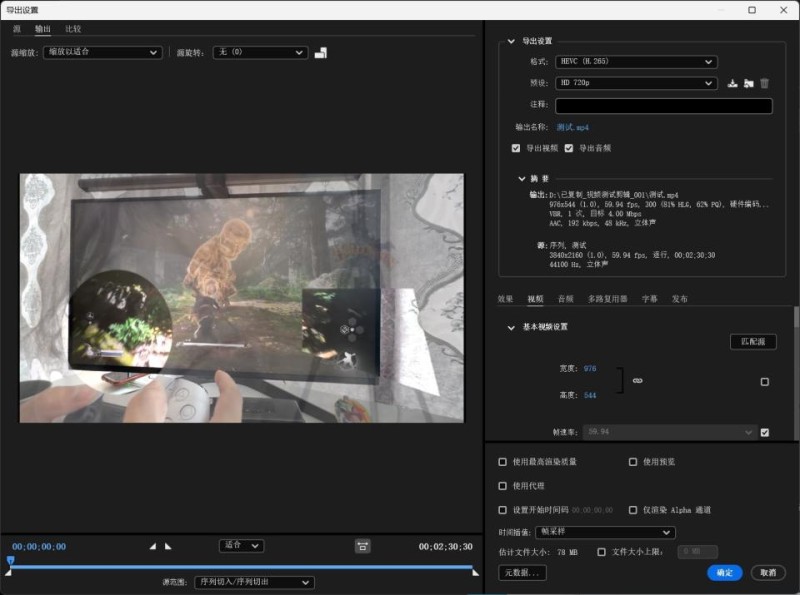
Task: Open the 多路复用器 tab
Action: pyautogui.click(x=607, y=299)
